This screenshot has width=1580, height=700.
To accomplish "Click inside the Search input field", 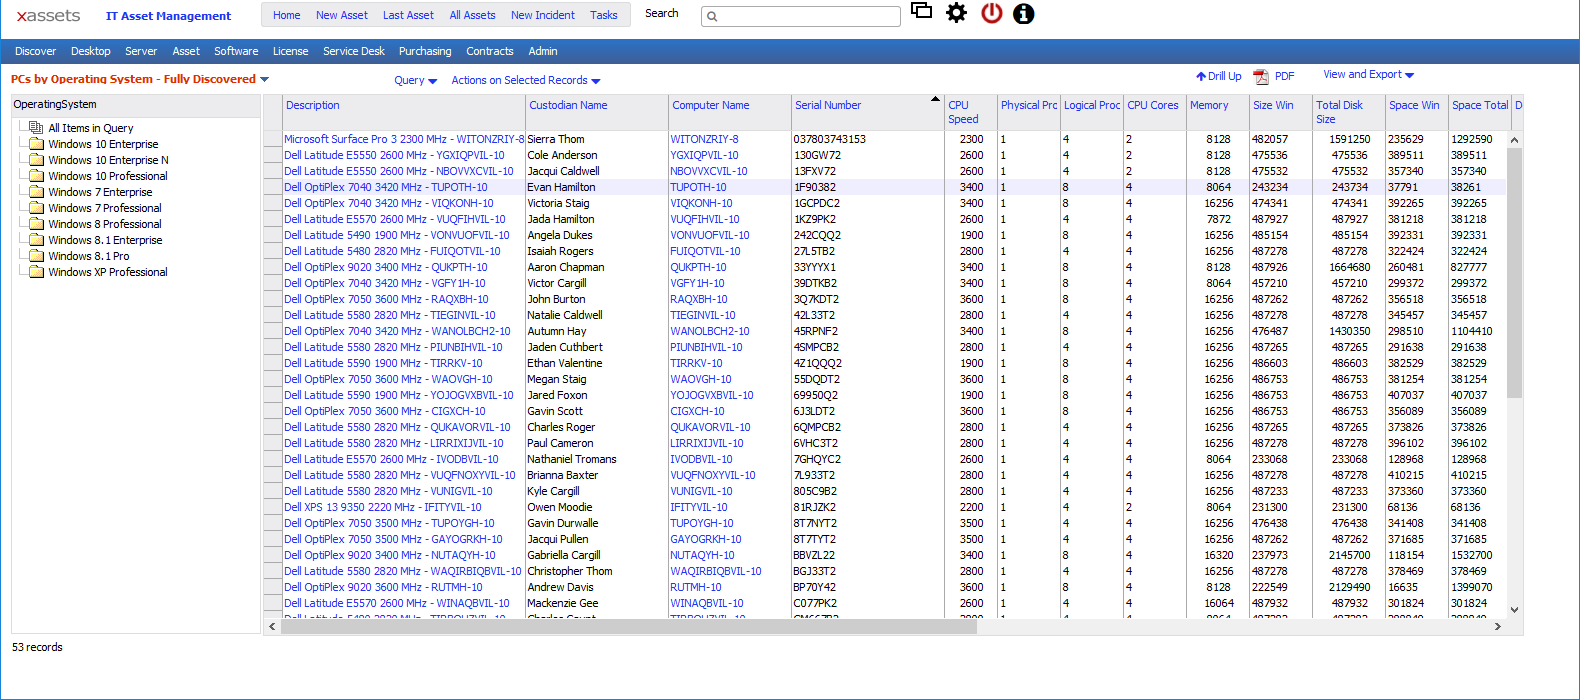I will click(800, 16).
